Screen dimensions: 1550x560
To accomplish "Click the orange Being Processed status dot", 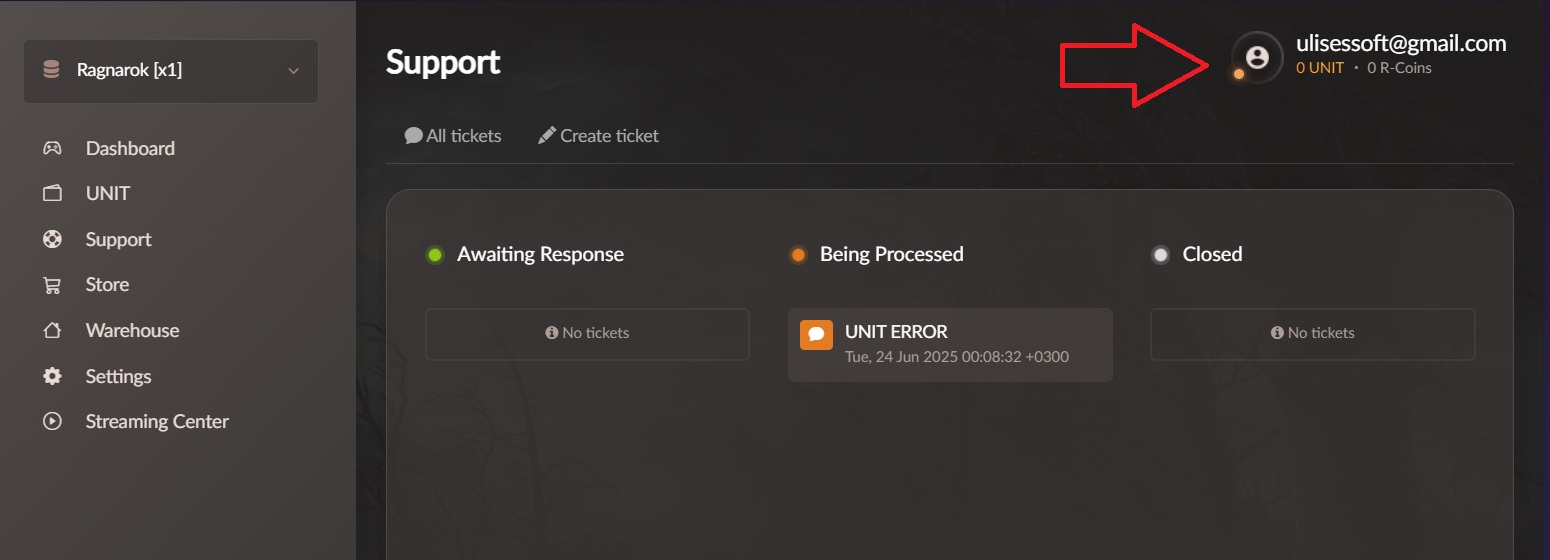I will coord(798,255).
